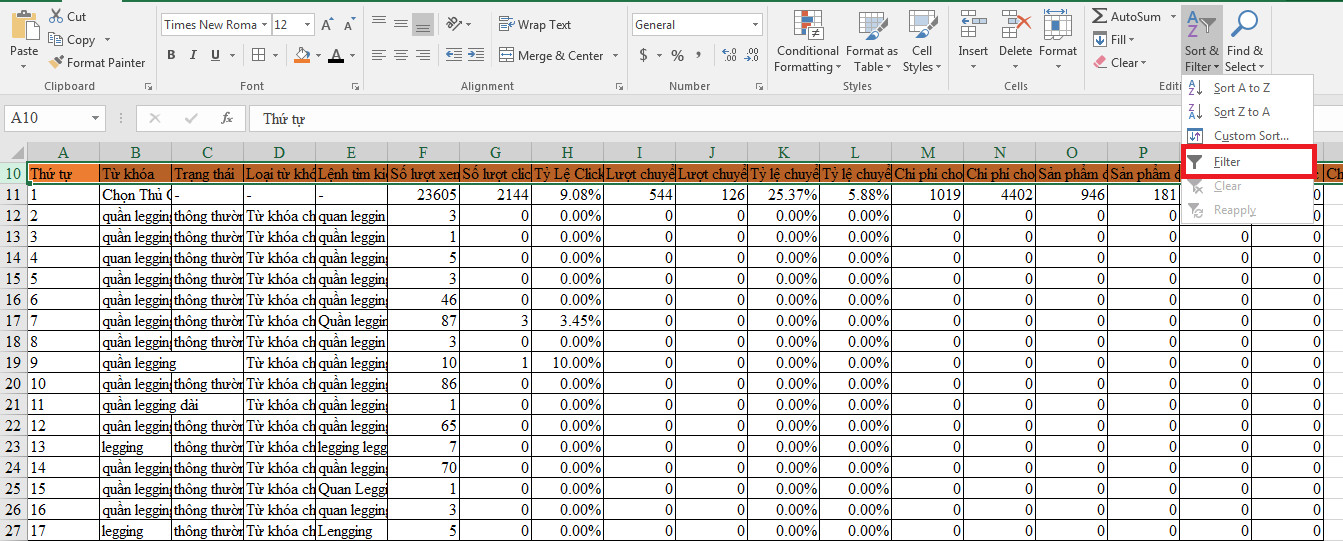Toggle Wrap Text for selected cells
The height and width of the screenshot is (541, 1343).
(x=535, y=25)
